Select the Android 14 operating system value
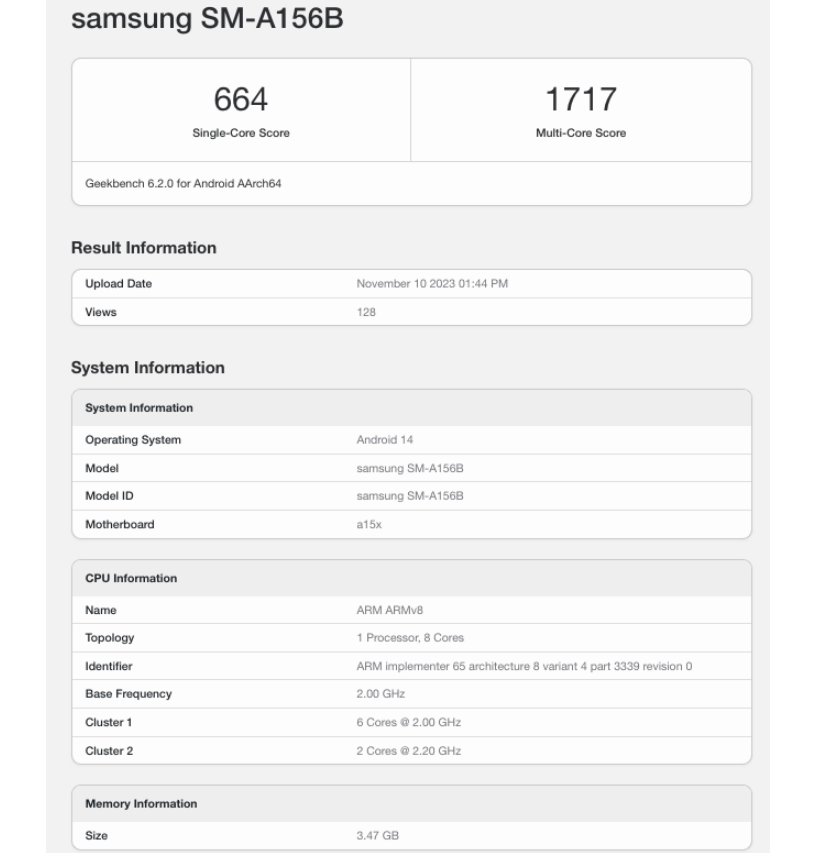Image resolution: width=828 pixels, height=853 pixels. (387, 440)
